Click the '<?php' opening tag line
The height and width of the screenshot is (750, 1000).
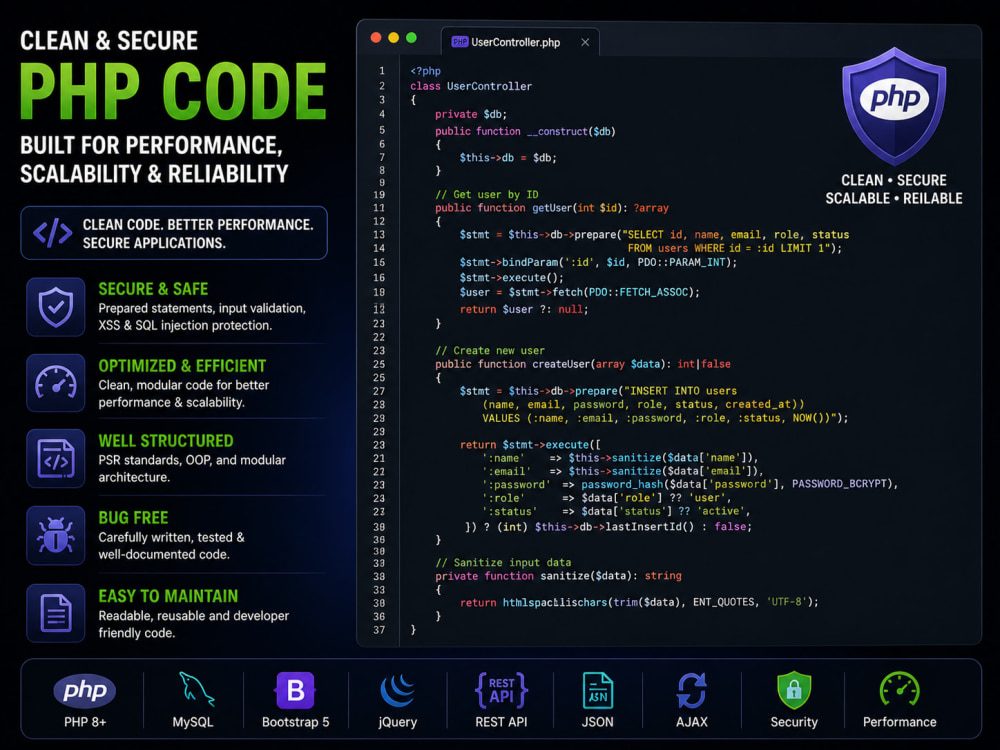[x=425, y=71]
